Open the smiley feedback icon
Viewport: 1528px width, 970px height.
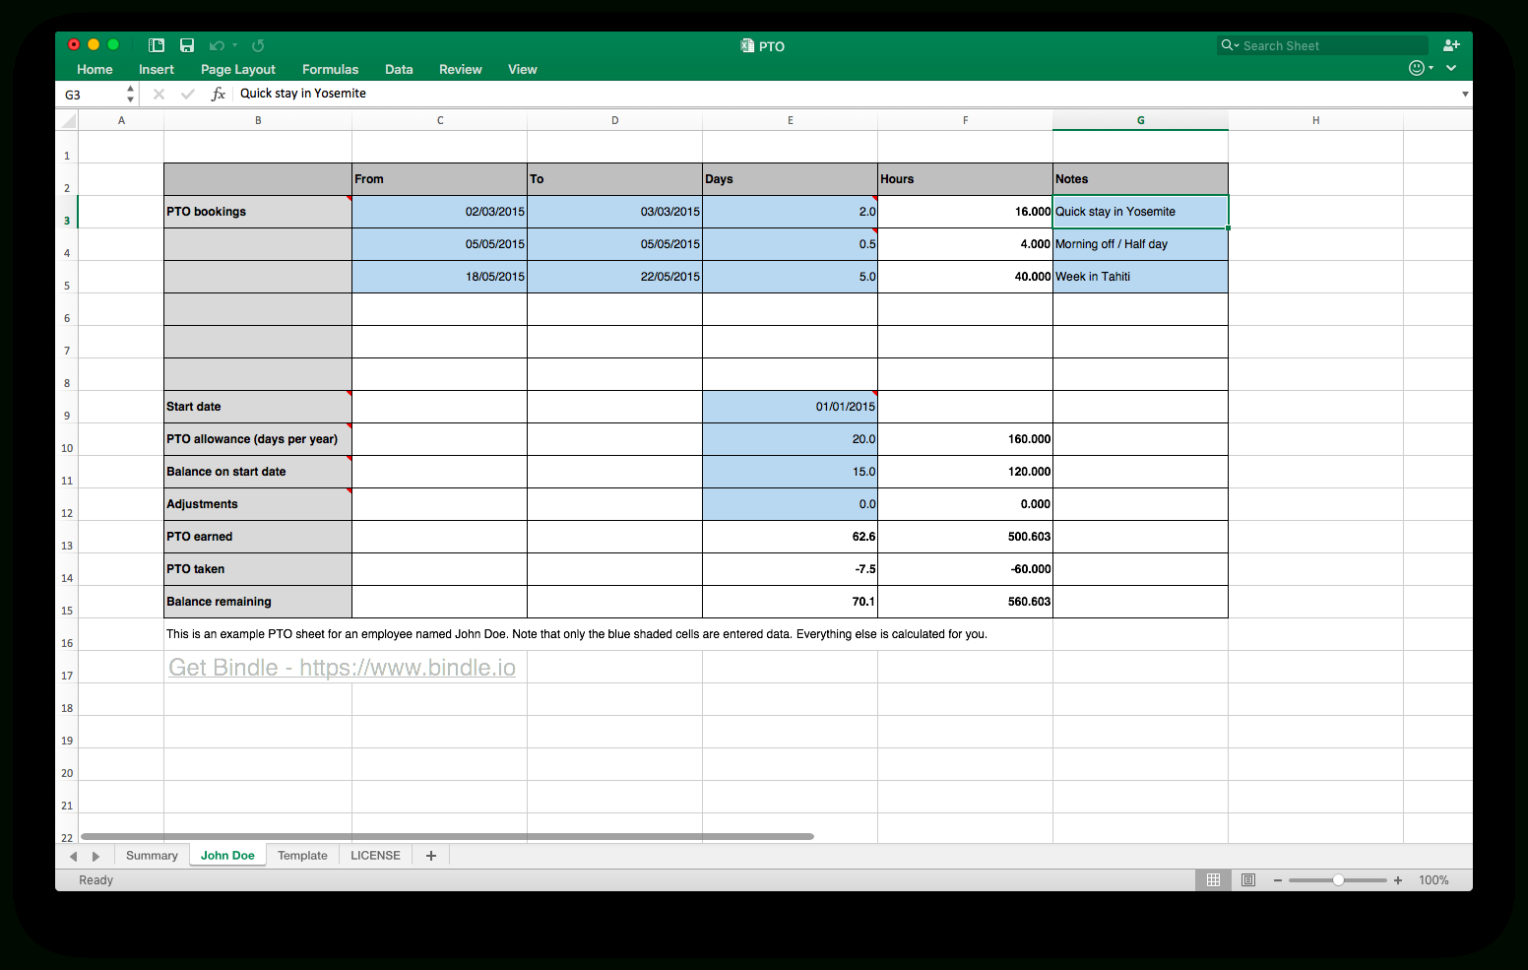pyautogui.click(x=1417, y=68)
